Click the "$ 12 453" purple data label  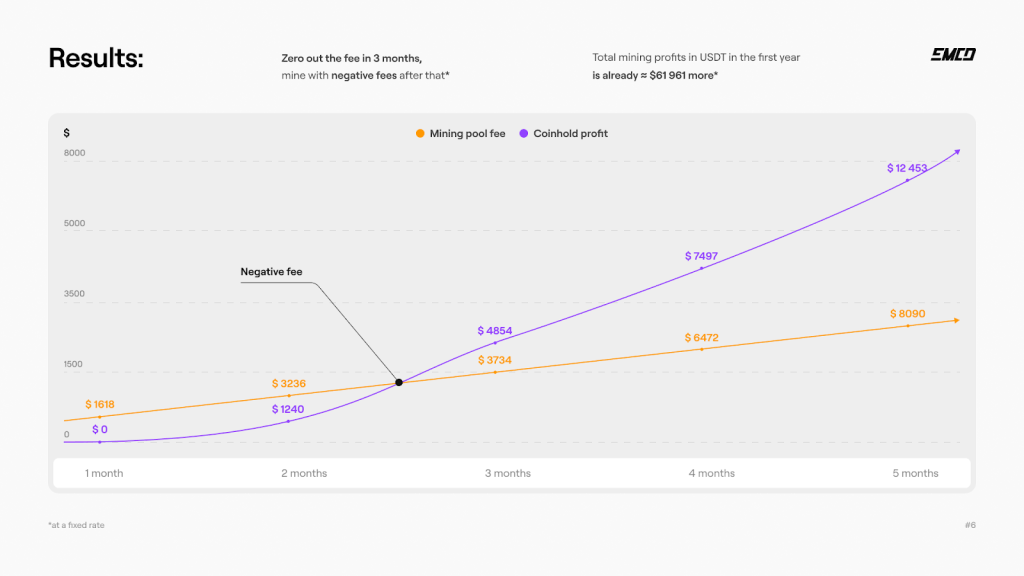click(907, 168)
